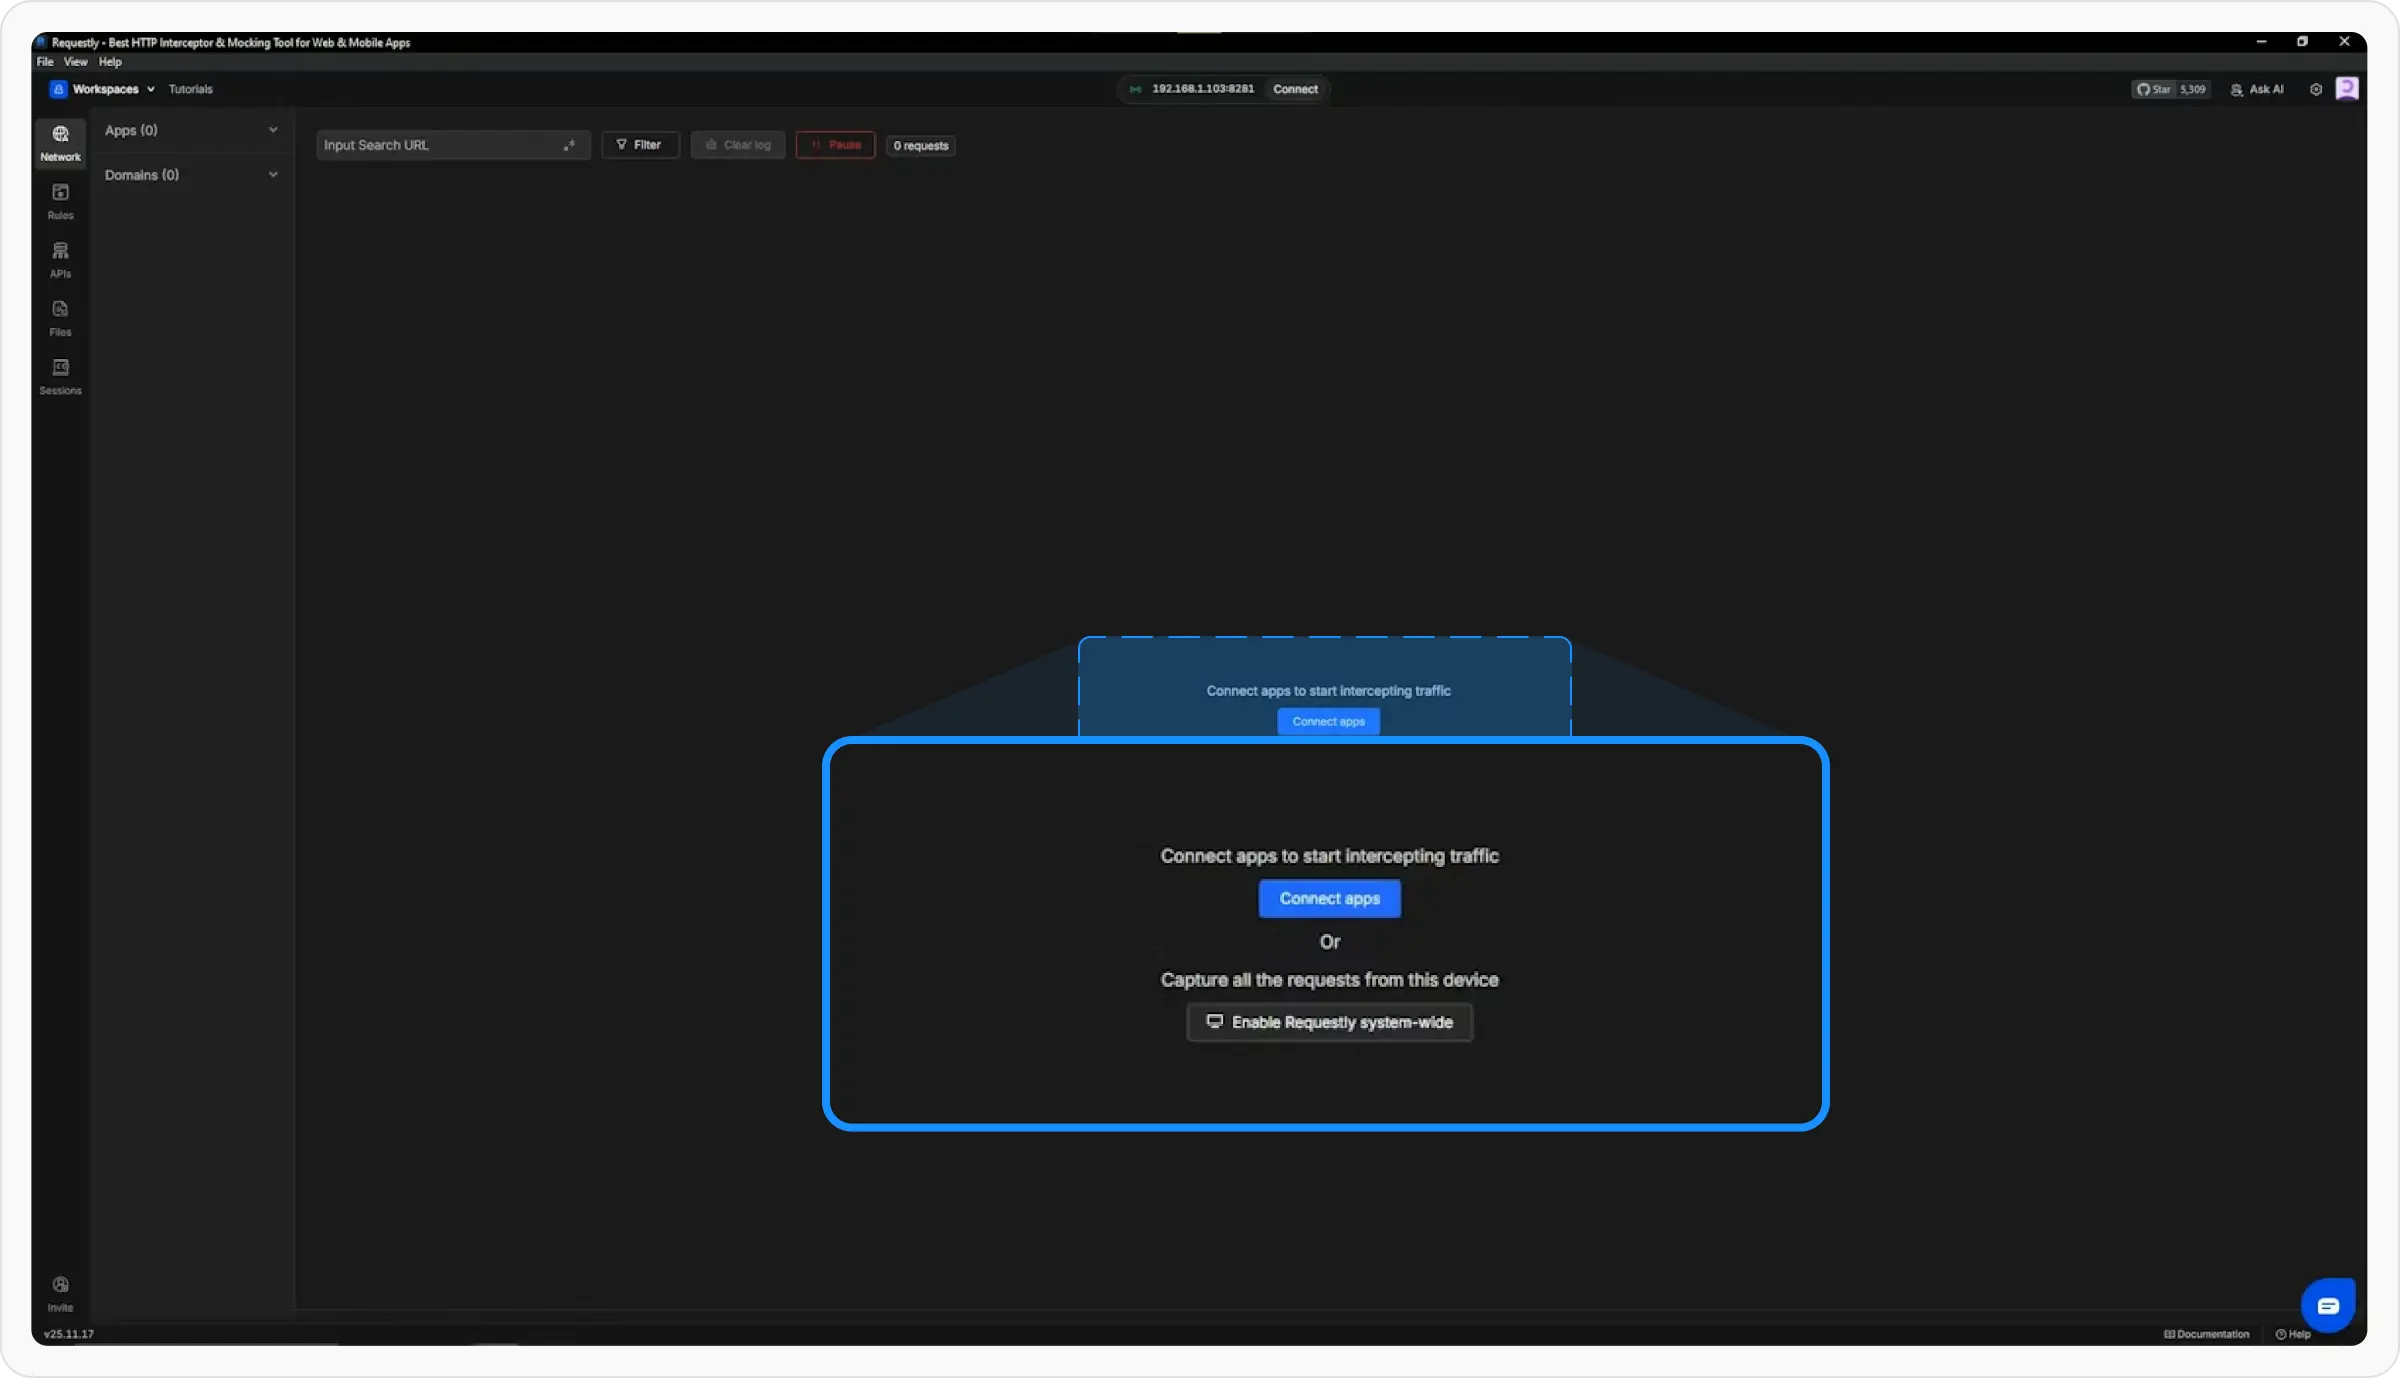Select Rules in the left sidebar
The width and height of the screenshot is (2400, 1378).
coord(60,201)
